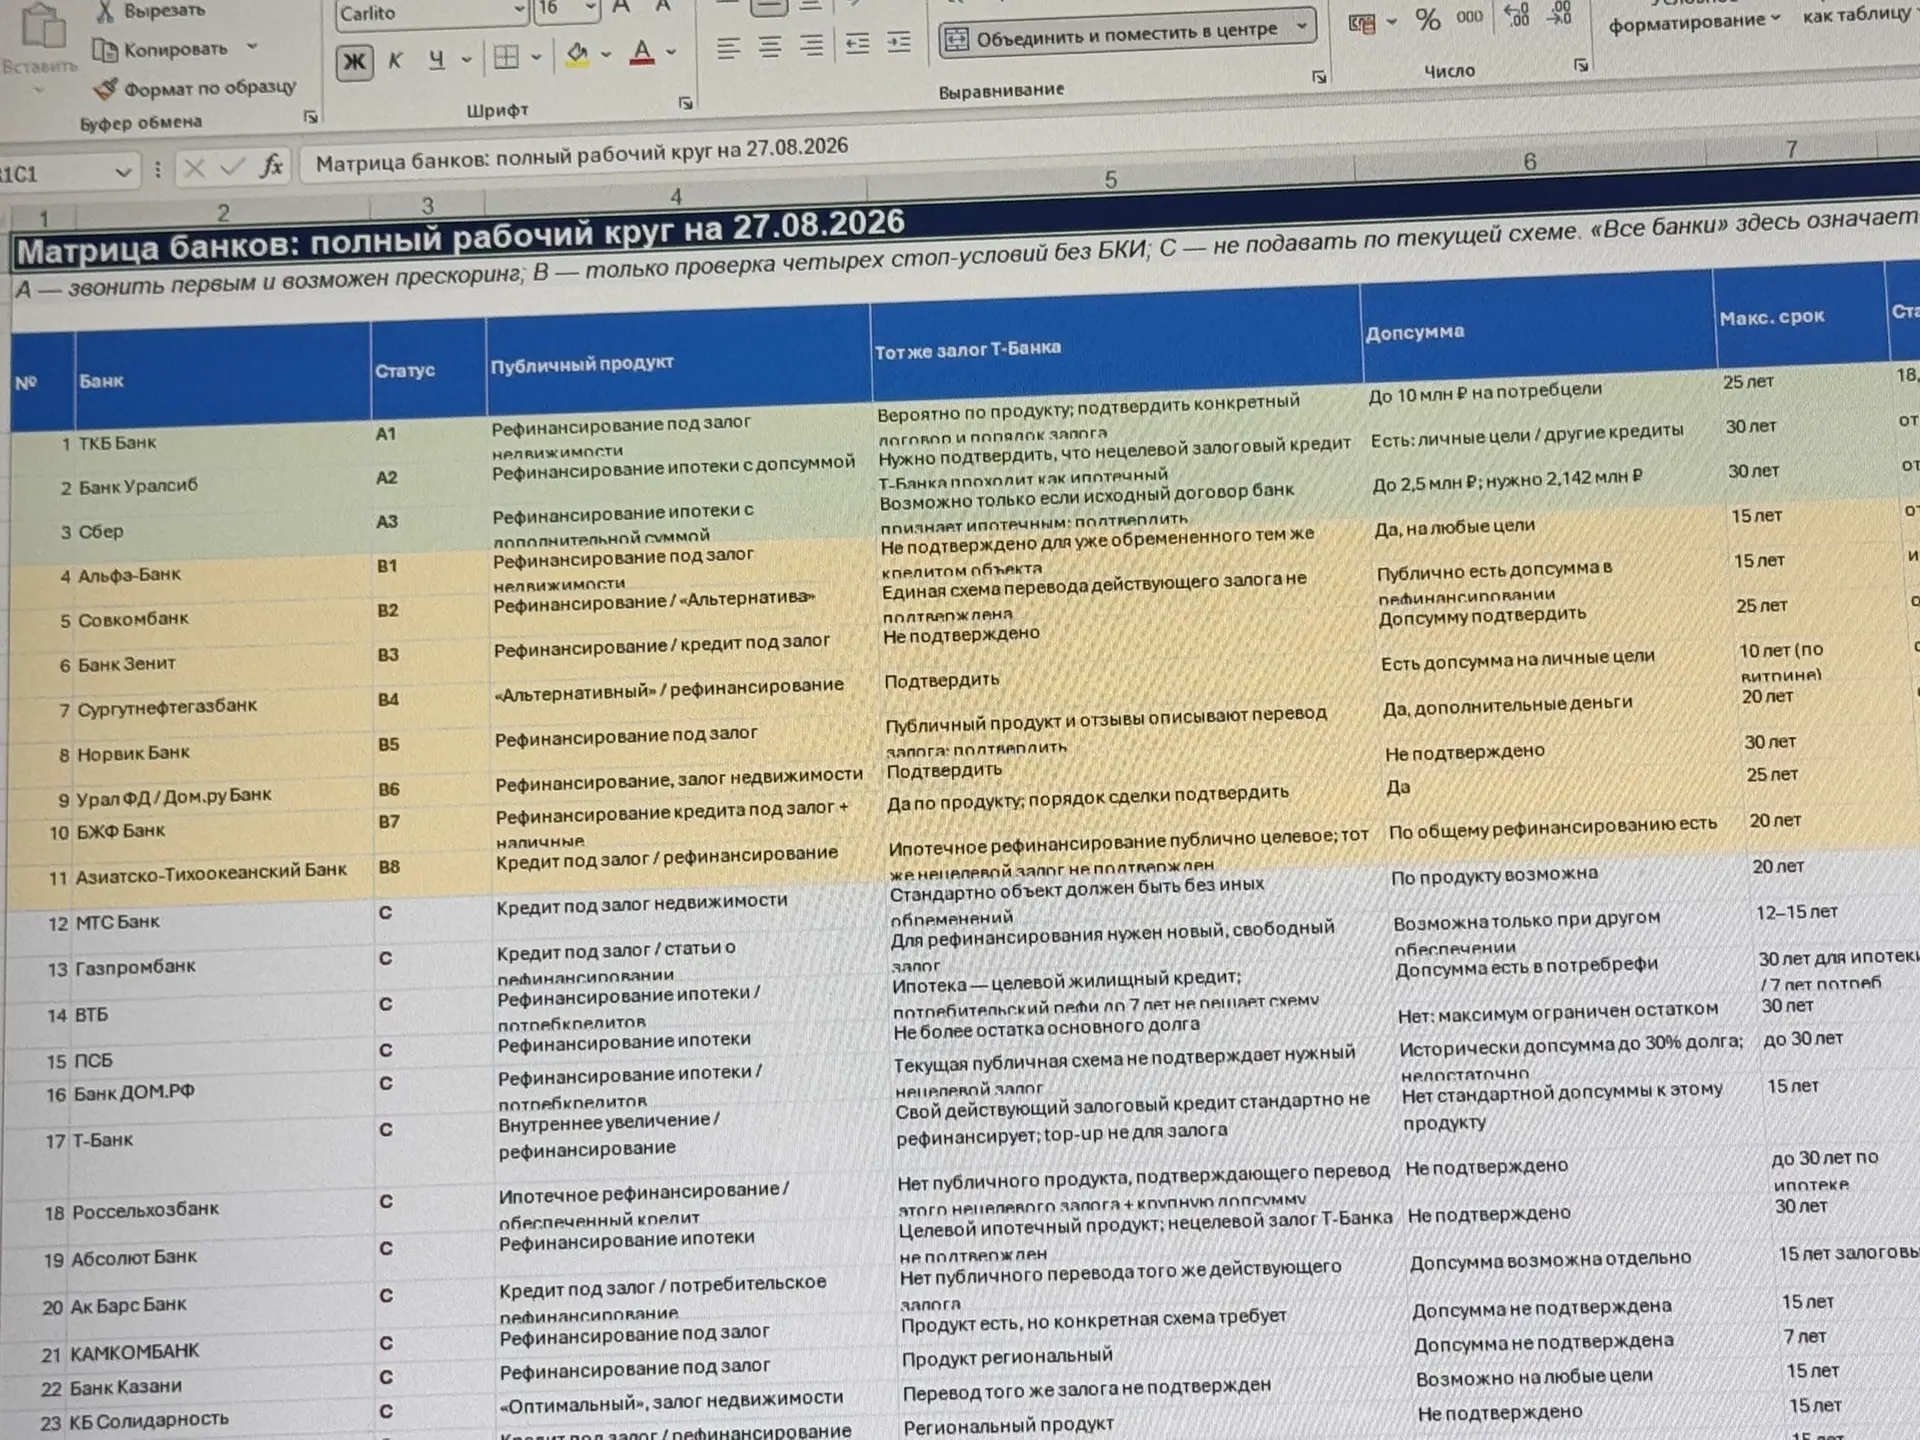This screenshot has width=1920, height=1440.
Task: Click Increase Decimal icon
Action: coord(1517,14)
